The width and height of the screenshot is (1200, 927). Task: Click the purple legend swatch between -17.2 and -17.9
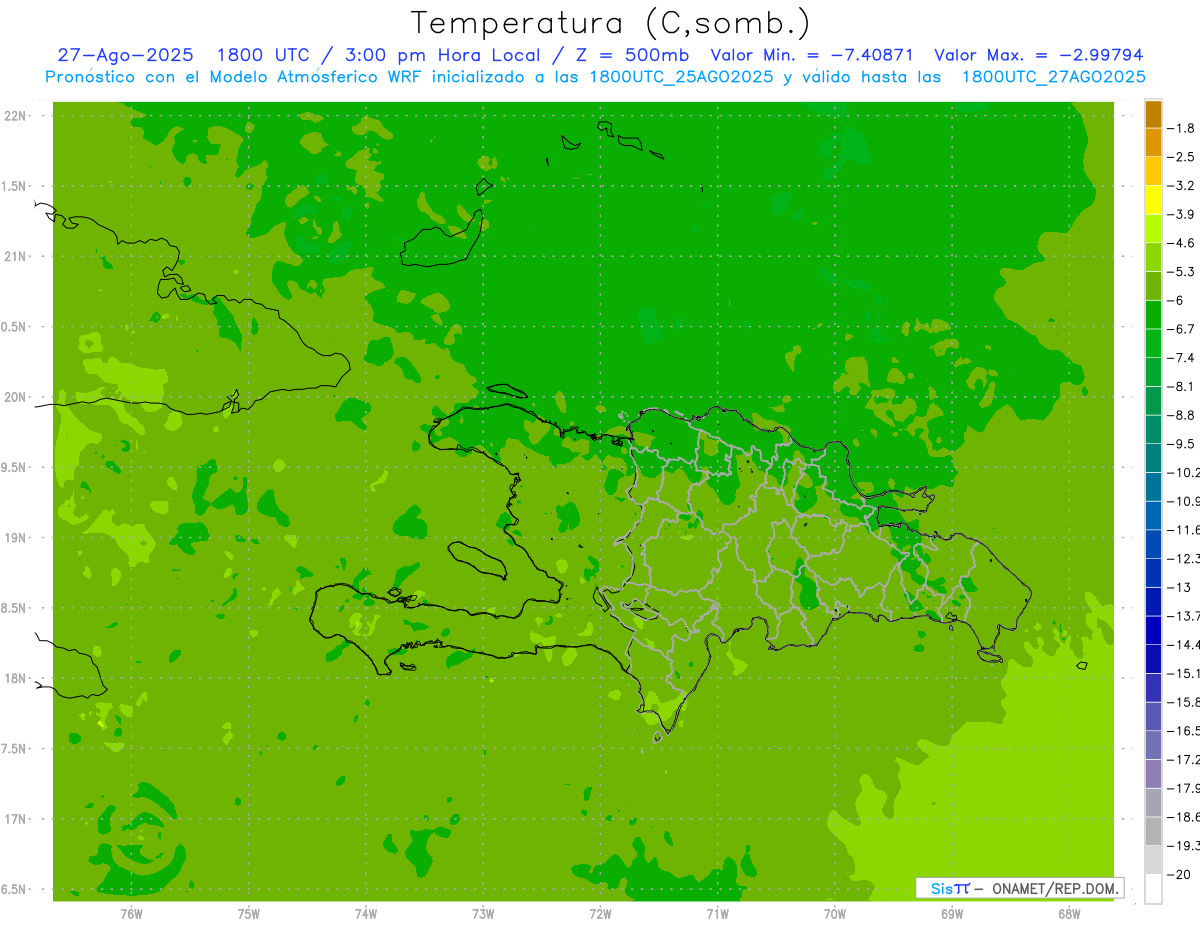coord(1153,774)
